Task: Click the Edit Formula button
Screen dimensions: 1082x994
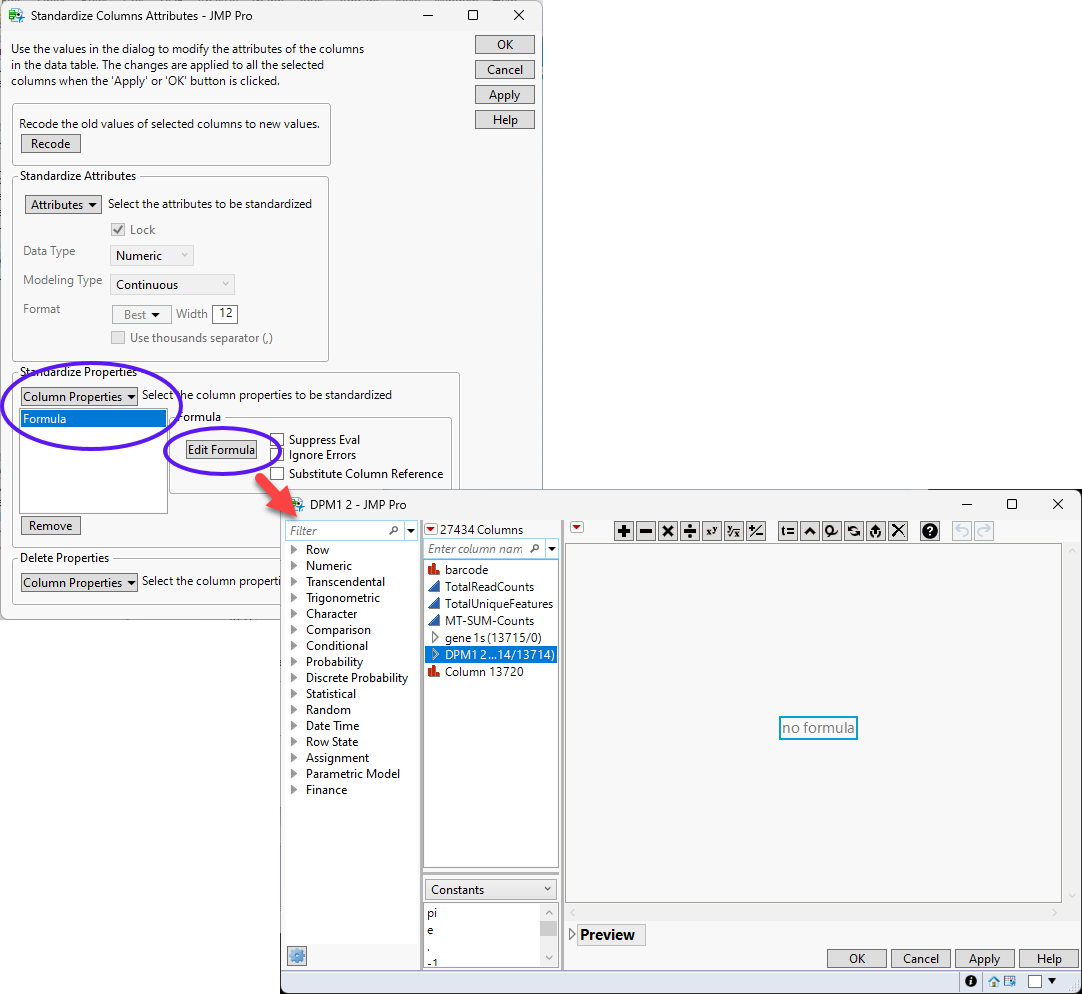Action: 222,449
